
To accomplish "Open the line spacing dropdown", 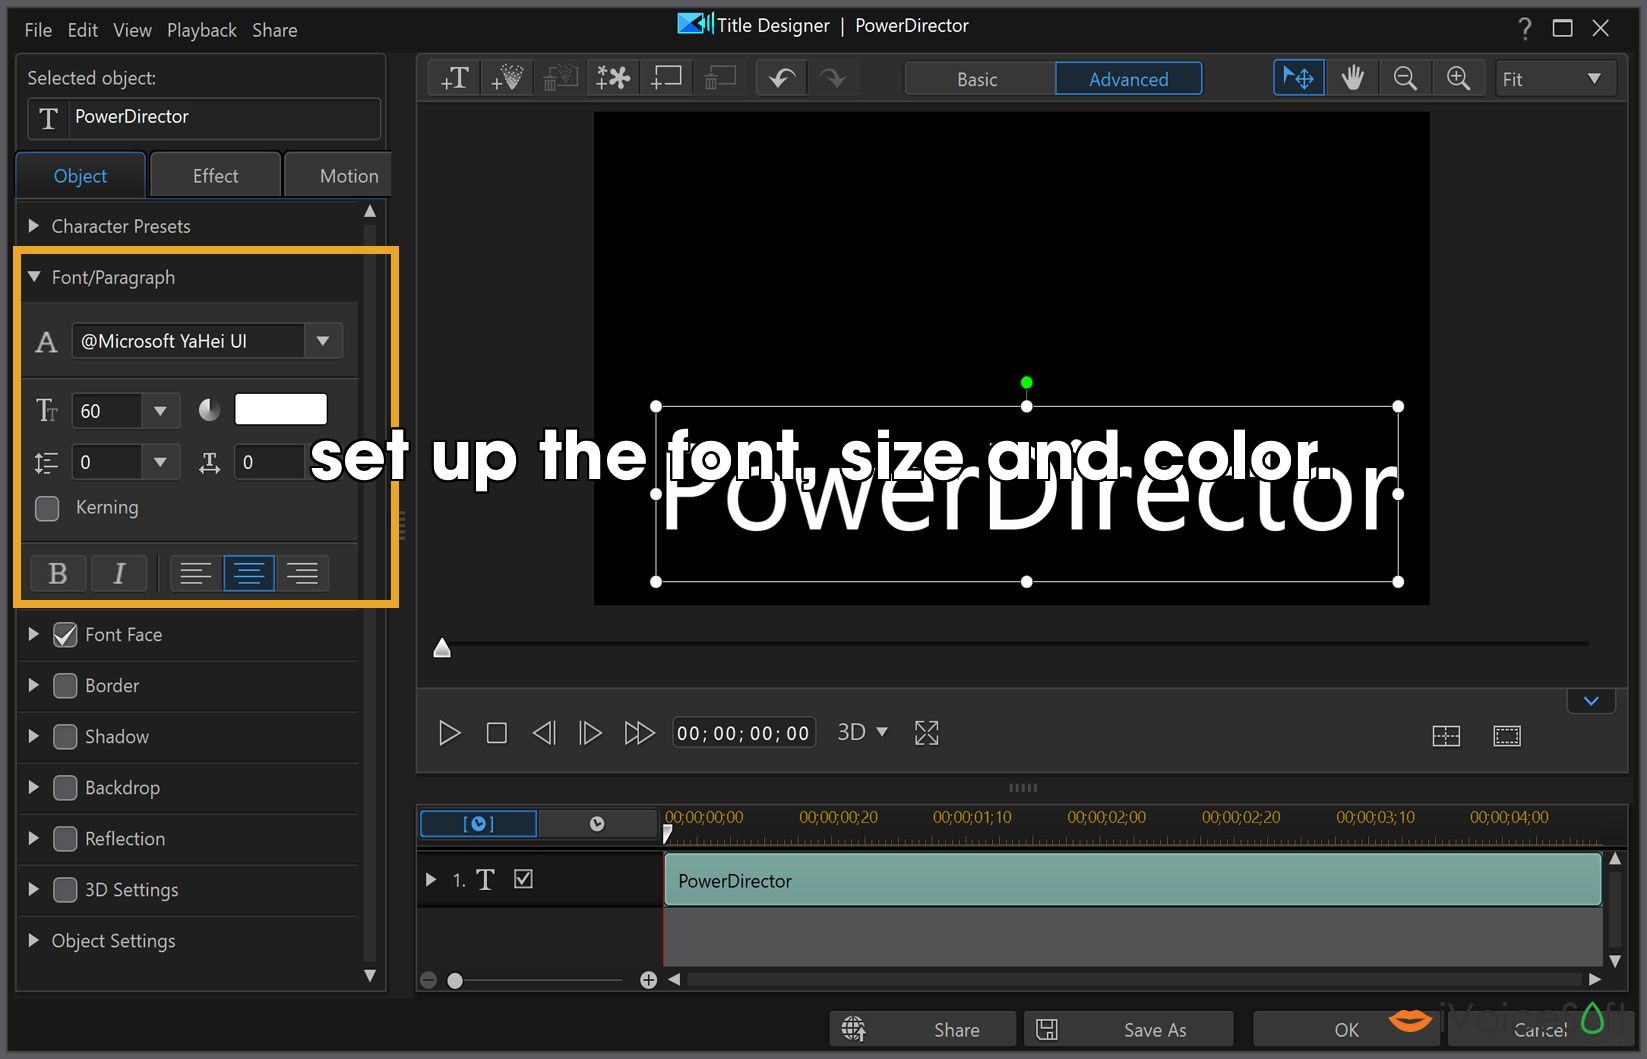I will click(x=160, y=462).
